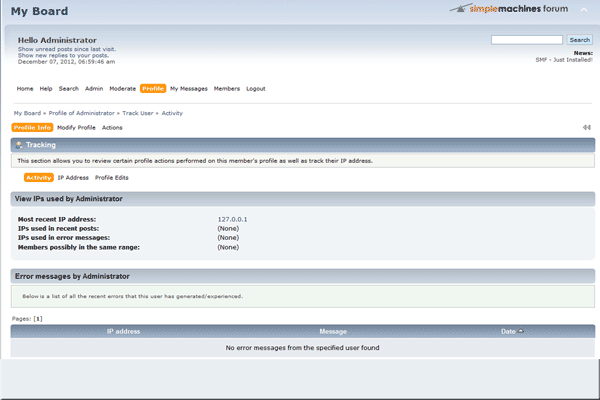Click 'Hello Administrator' greeting

pos(57,40)
